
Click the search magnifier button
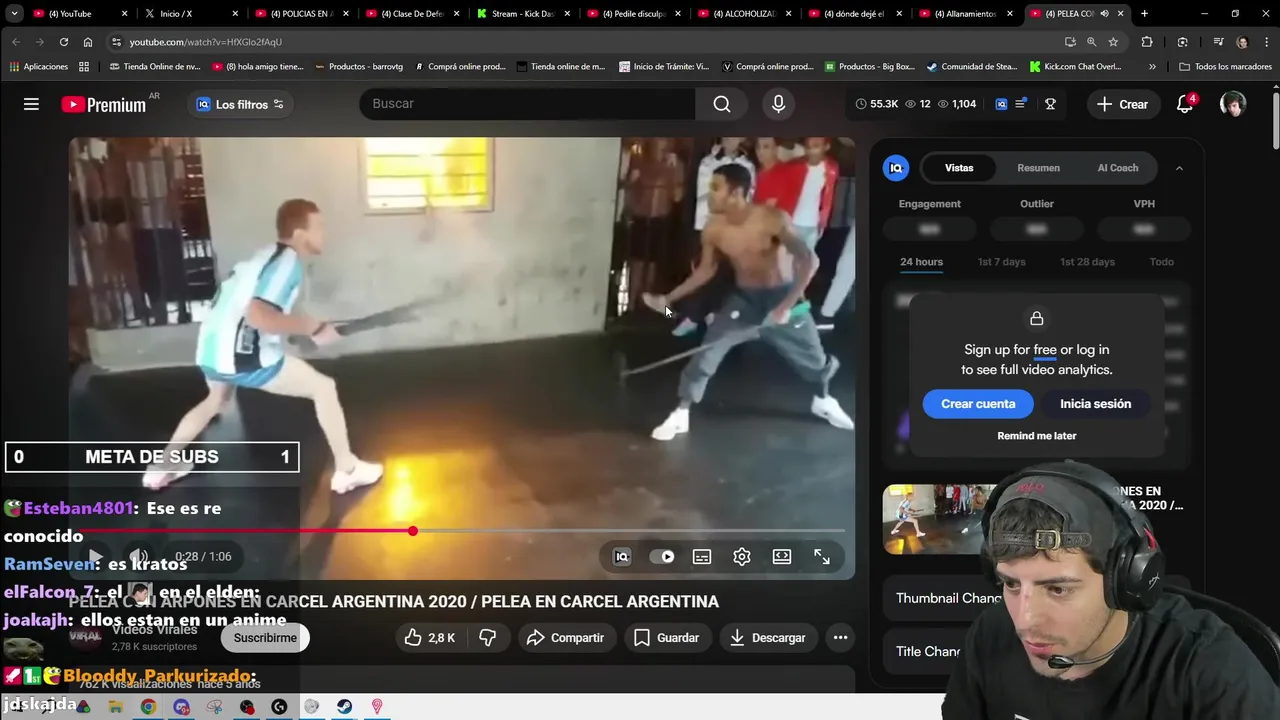pos(722,104)
